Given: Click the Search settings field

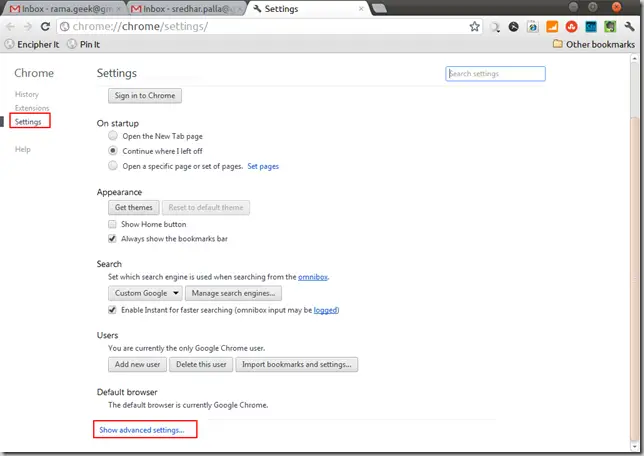Looking at the screenshot, I should coord(495,74).
